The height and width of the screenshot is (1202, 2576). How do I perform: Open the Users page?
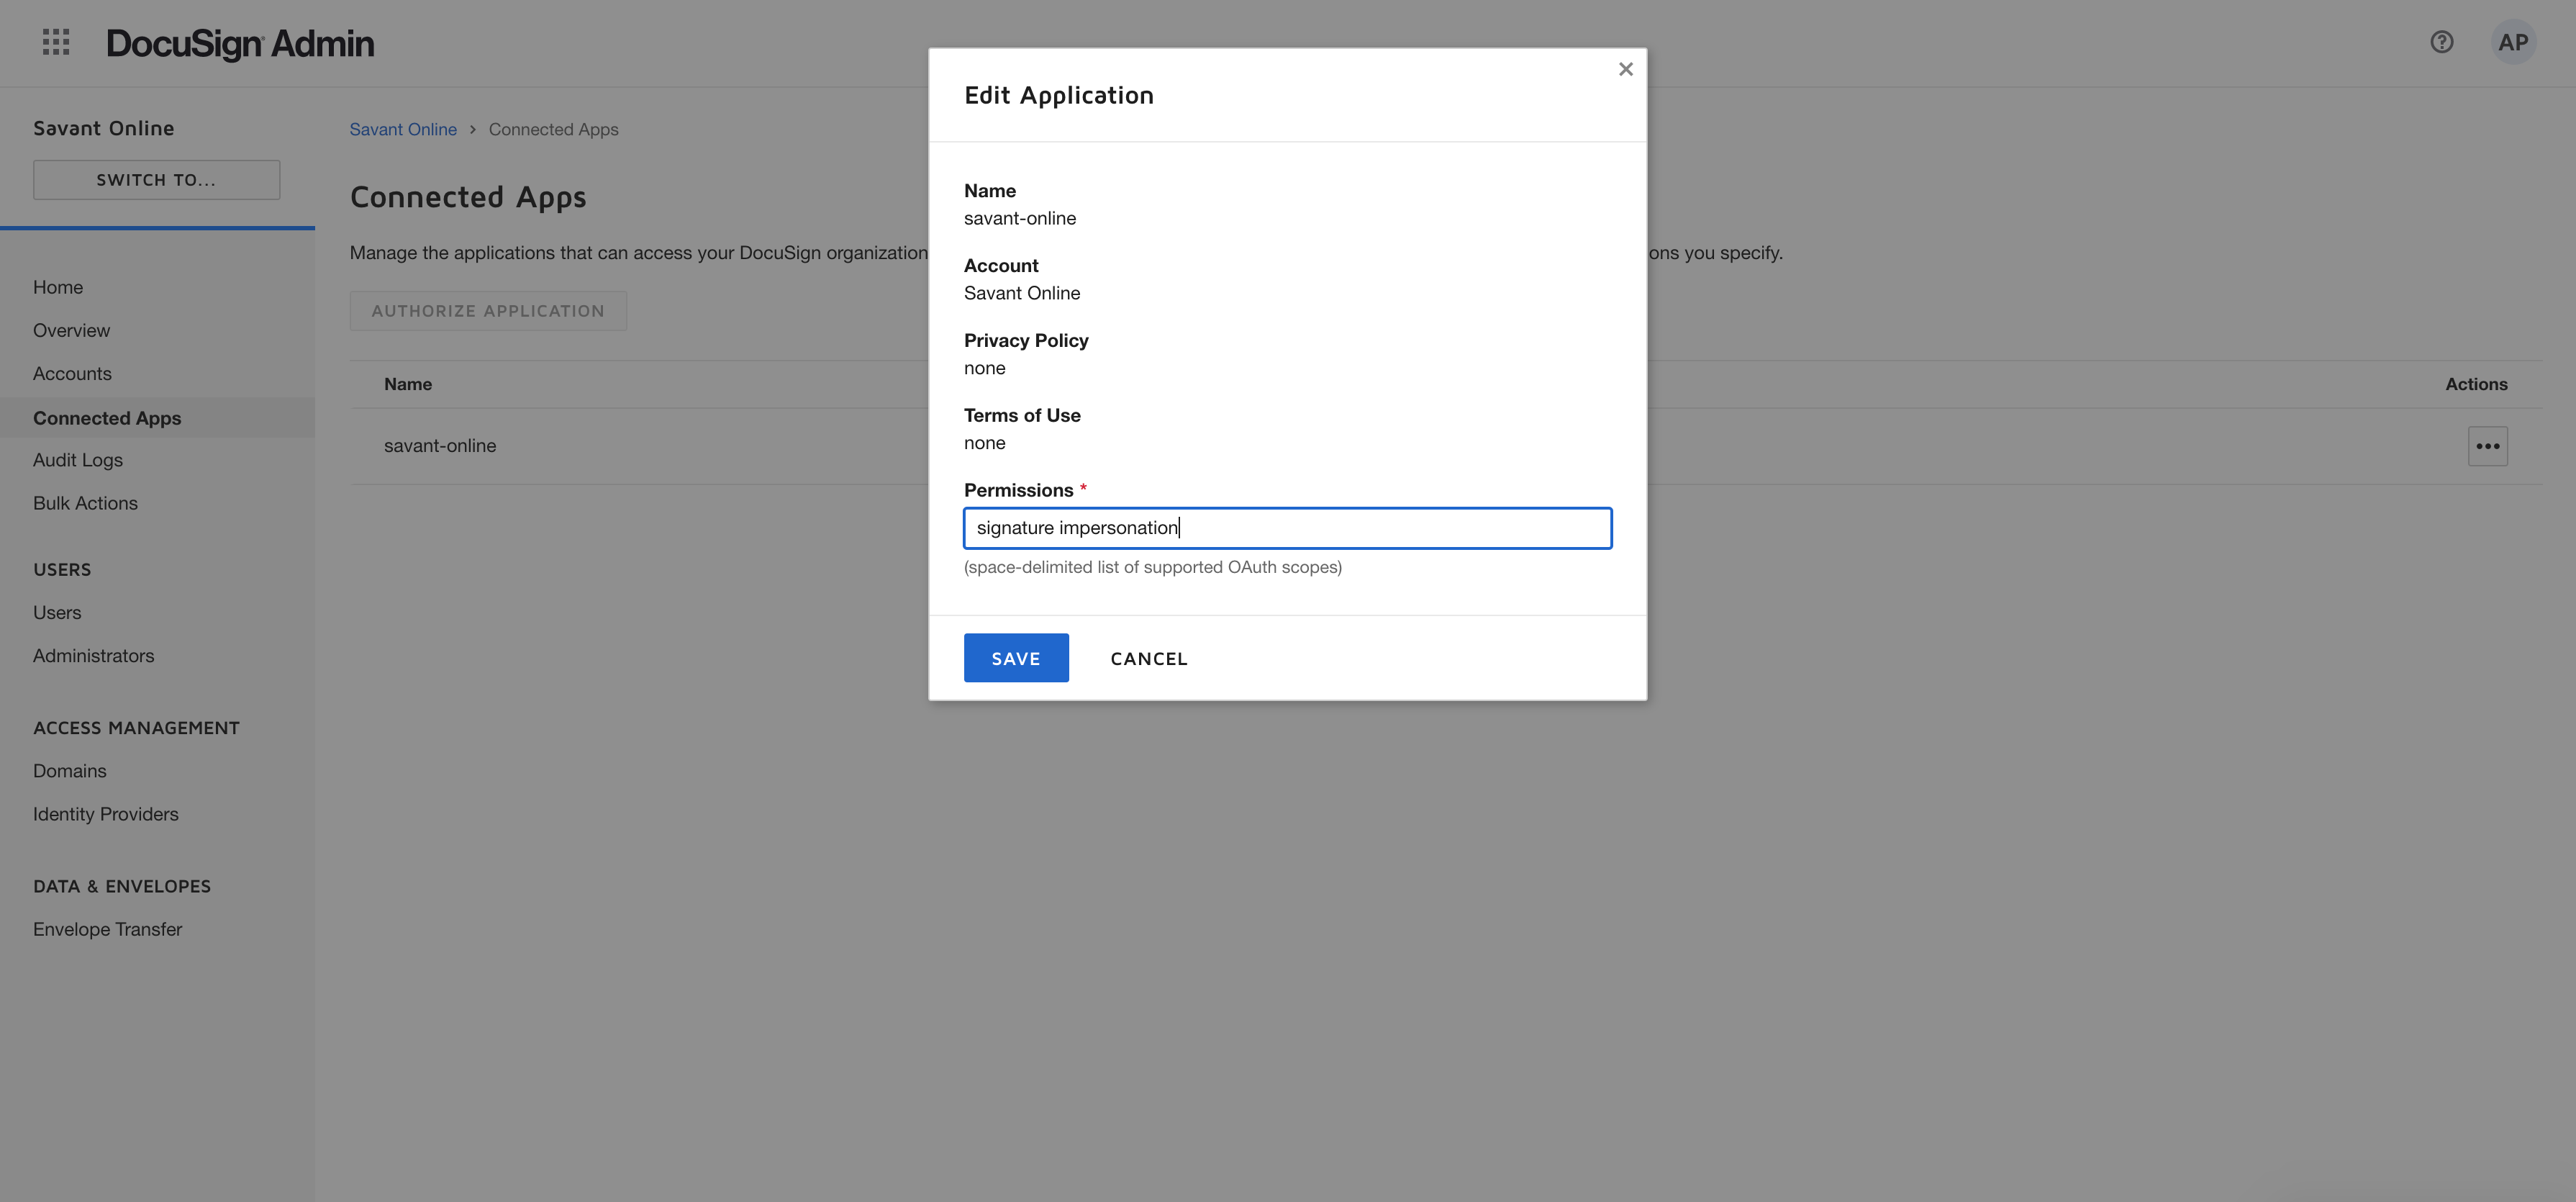click(56, 612)
